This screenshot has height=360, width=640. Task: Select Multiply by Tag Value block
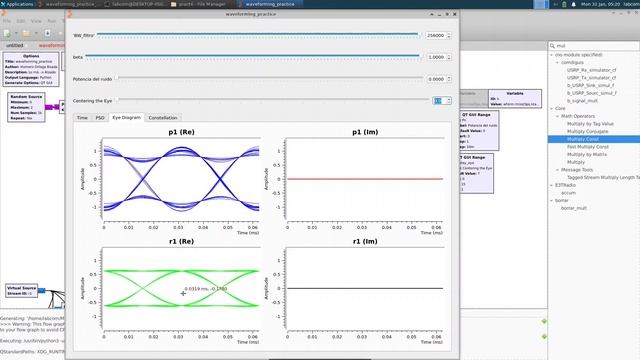[x=590, y=124]
